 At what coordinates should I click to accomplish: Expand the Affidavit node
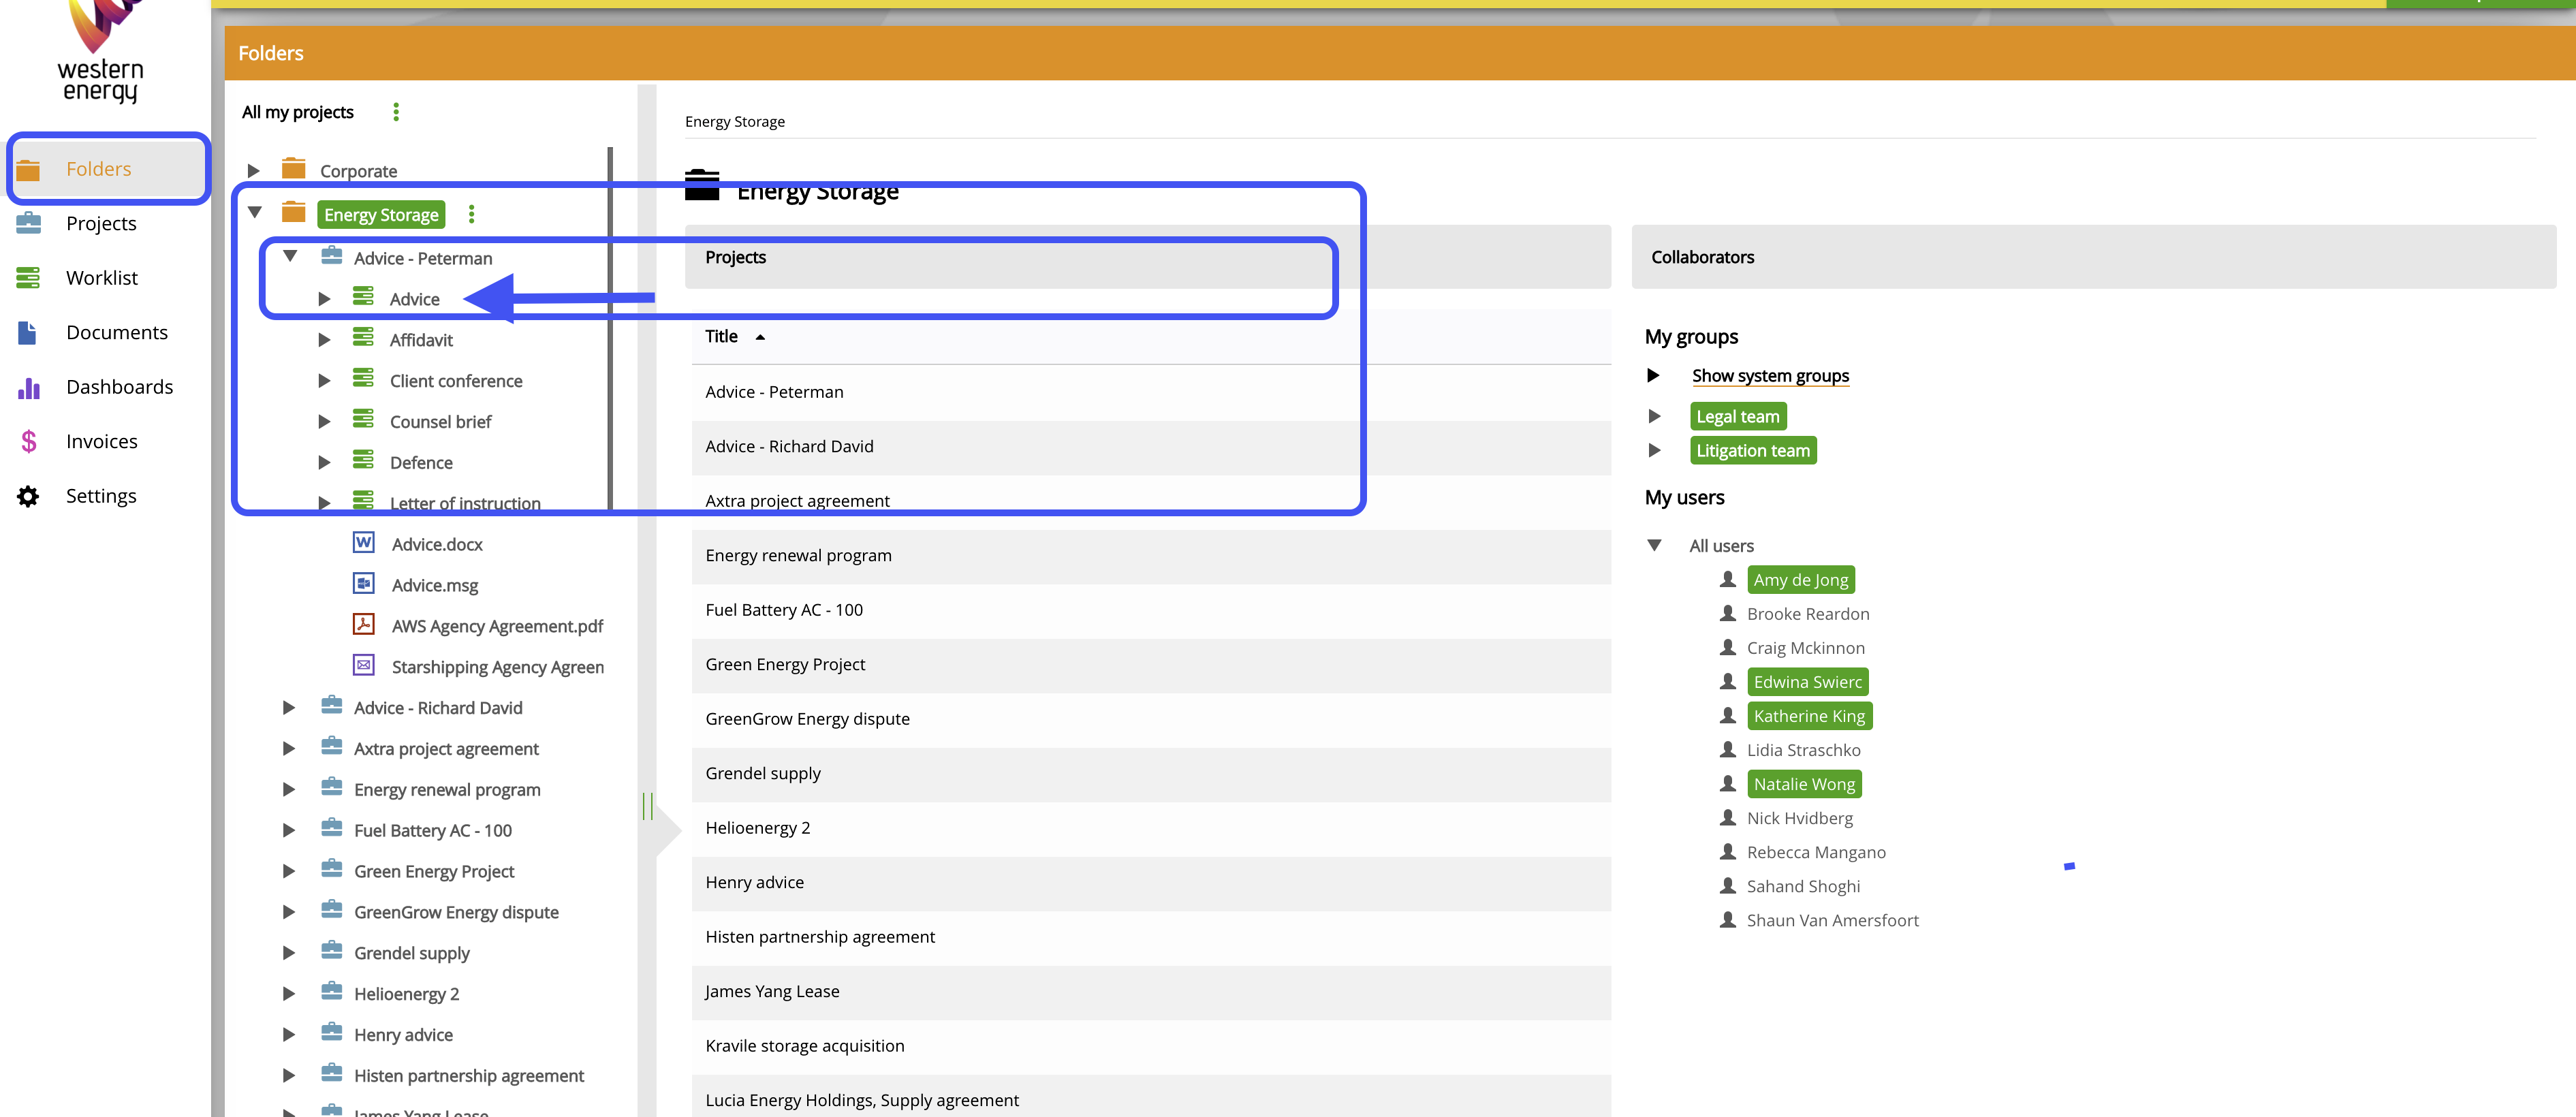click(324, 340)
